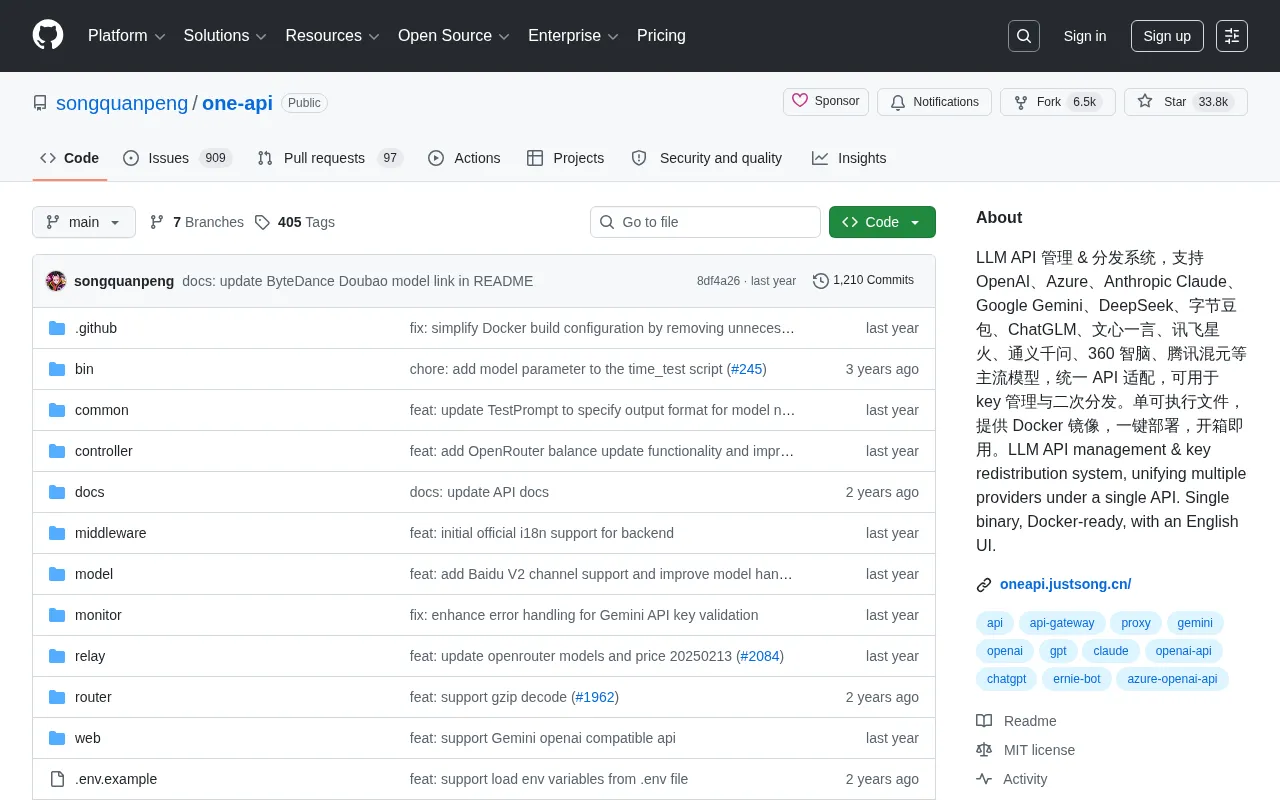The image size is (1280, 800).
Task: Switch to the Actions tab
Action: point(464,158)
